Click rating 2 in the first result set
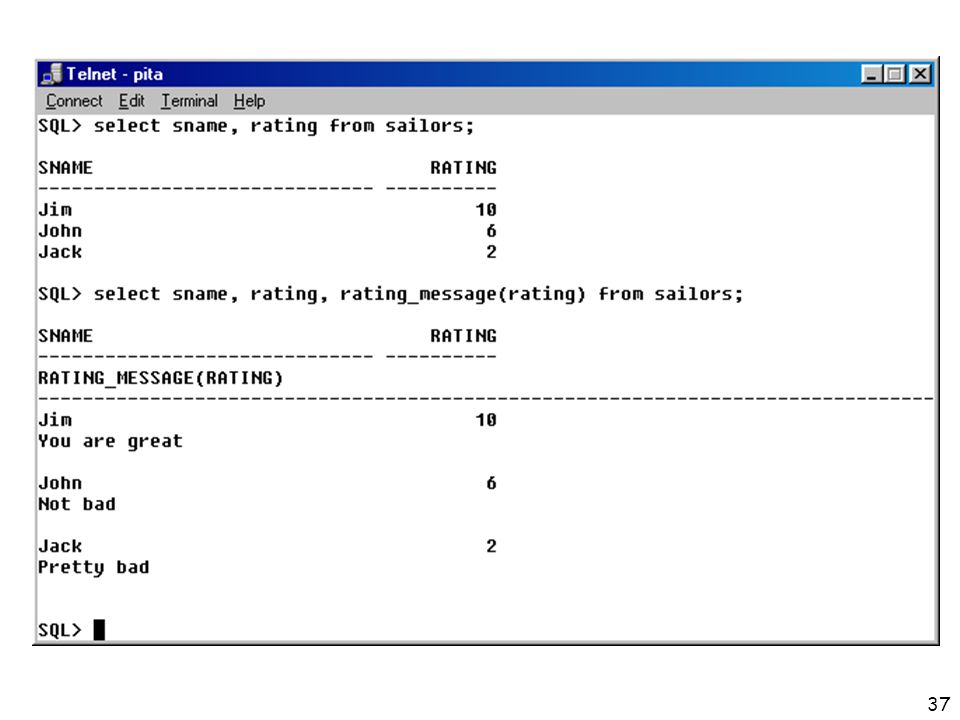 coord(492,252)
